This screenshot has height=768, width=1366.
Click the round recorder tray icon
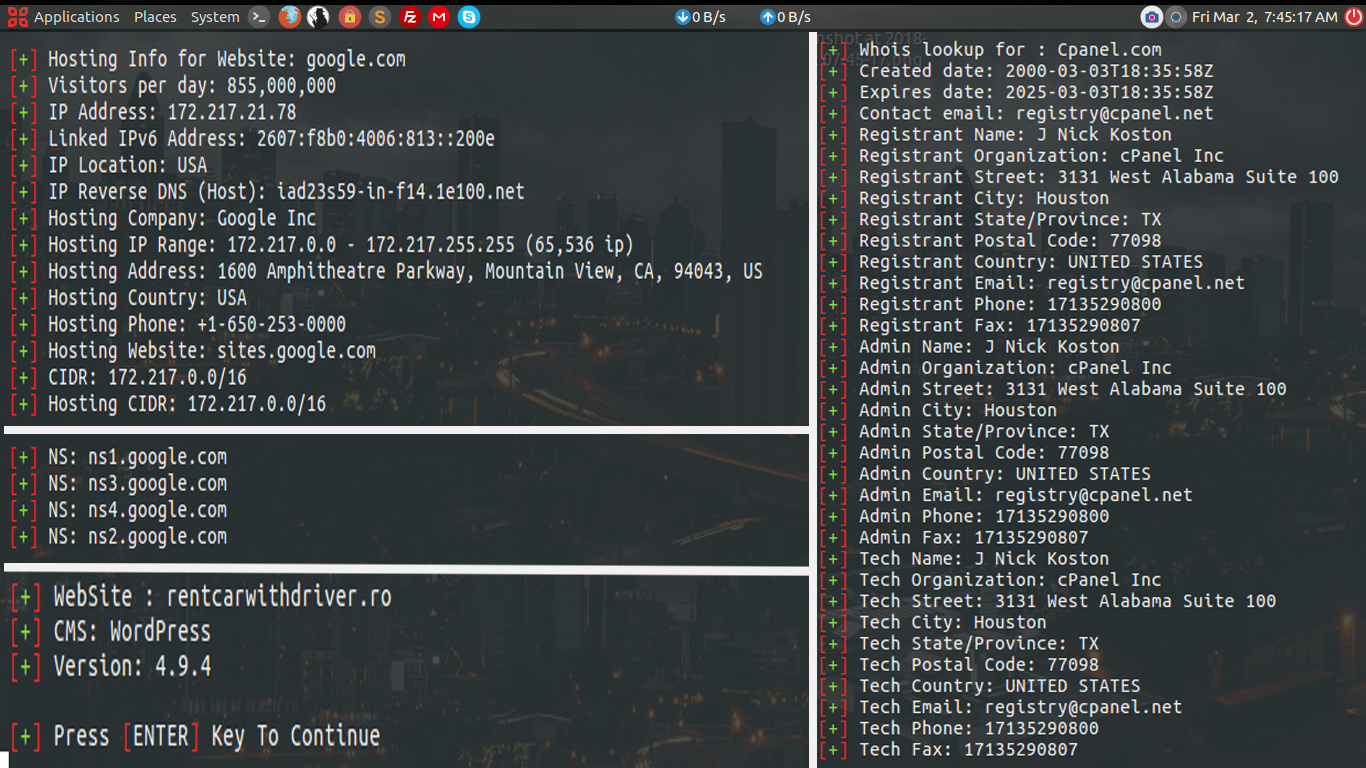click(1176, 17)
